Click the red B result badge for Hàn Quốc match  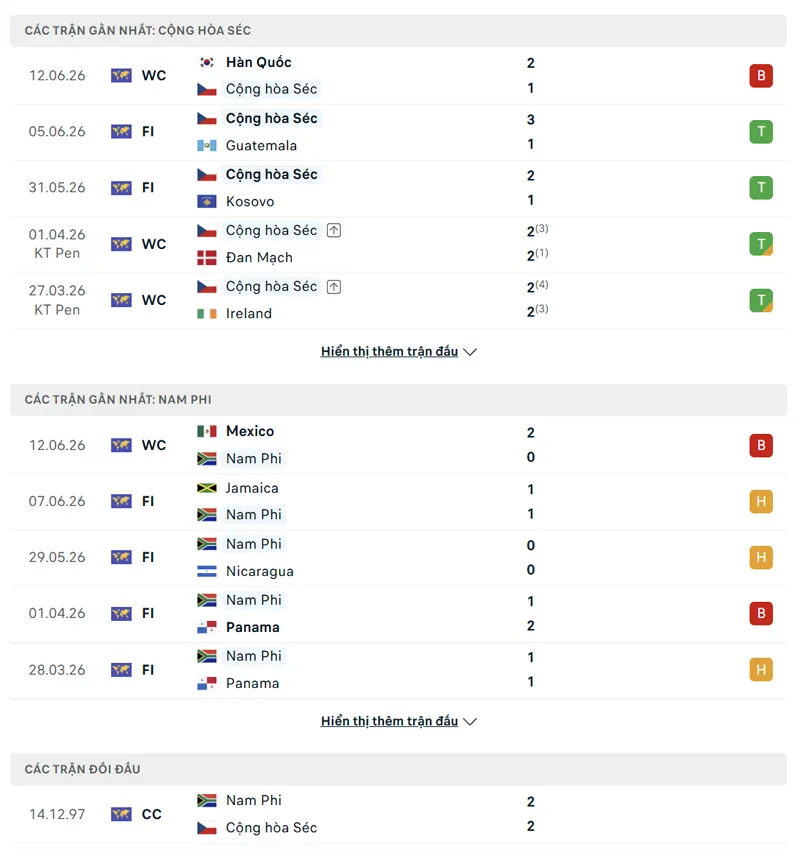(x=760, y=75)
